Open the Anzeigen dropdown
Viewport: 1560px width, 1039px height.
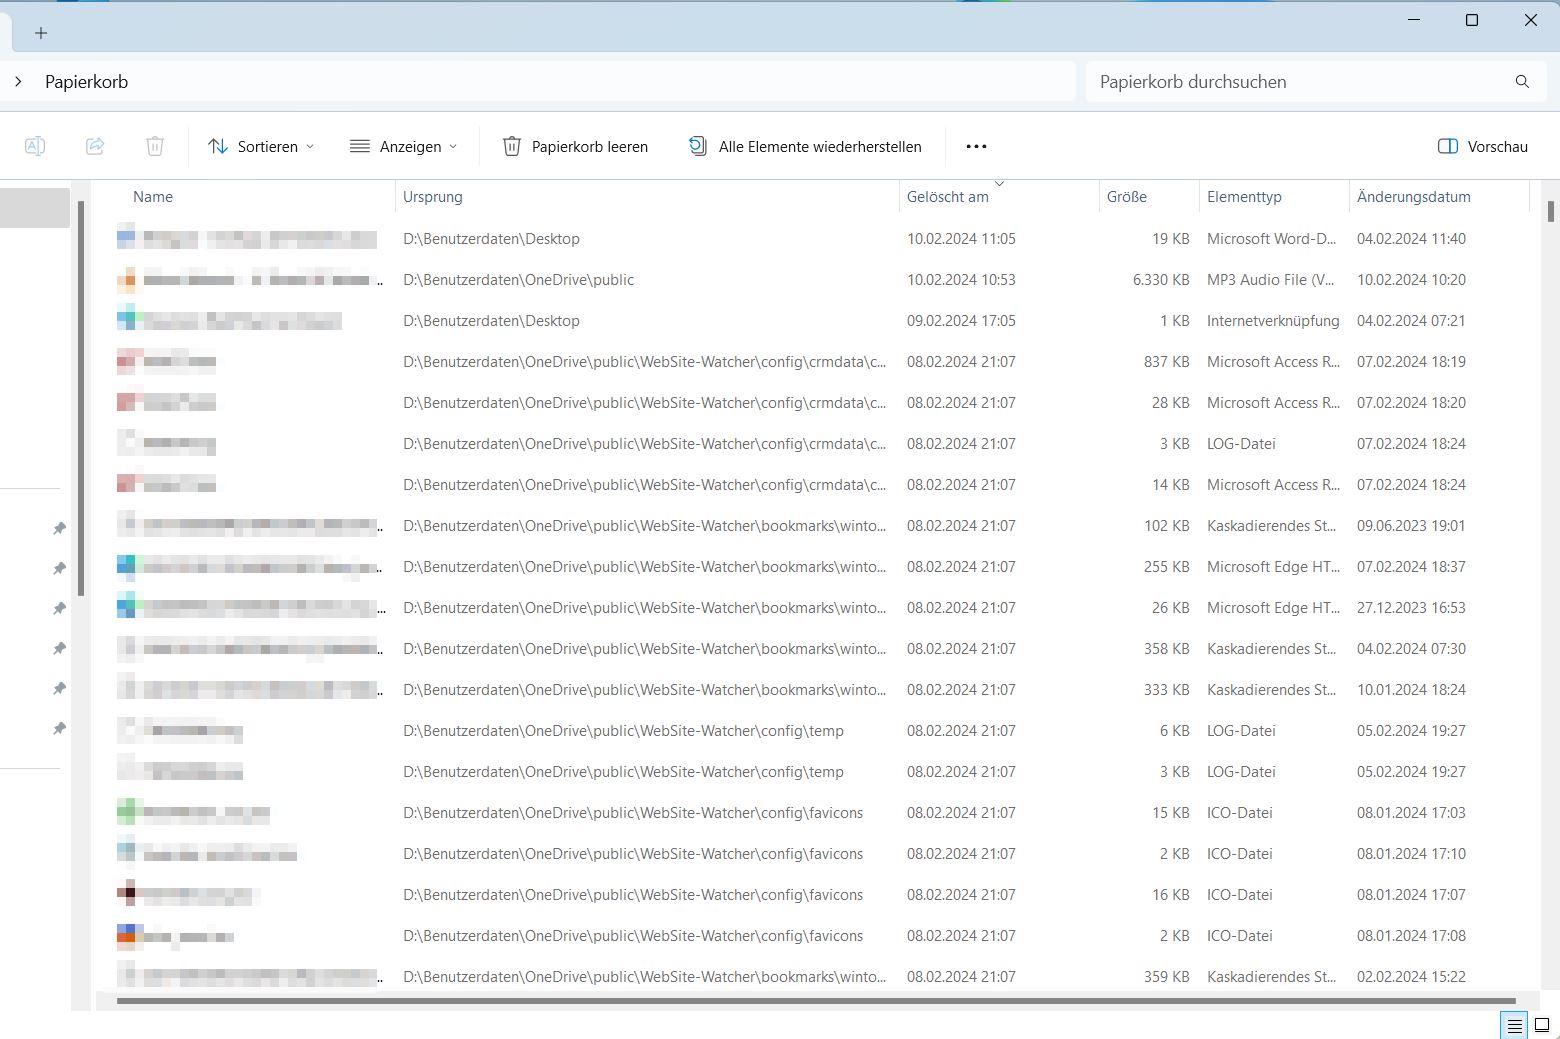[403, 146]
